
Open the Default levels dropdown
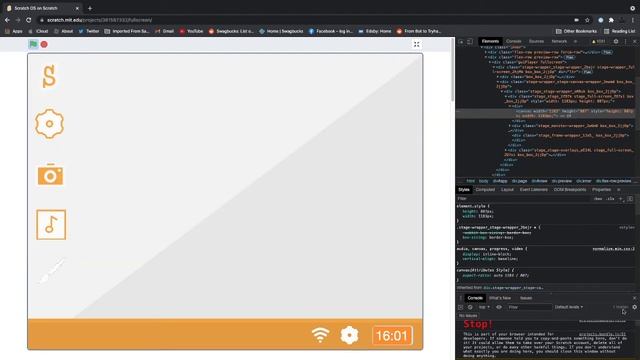click(x=569, y=307)
